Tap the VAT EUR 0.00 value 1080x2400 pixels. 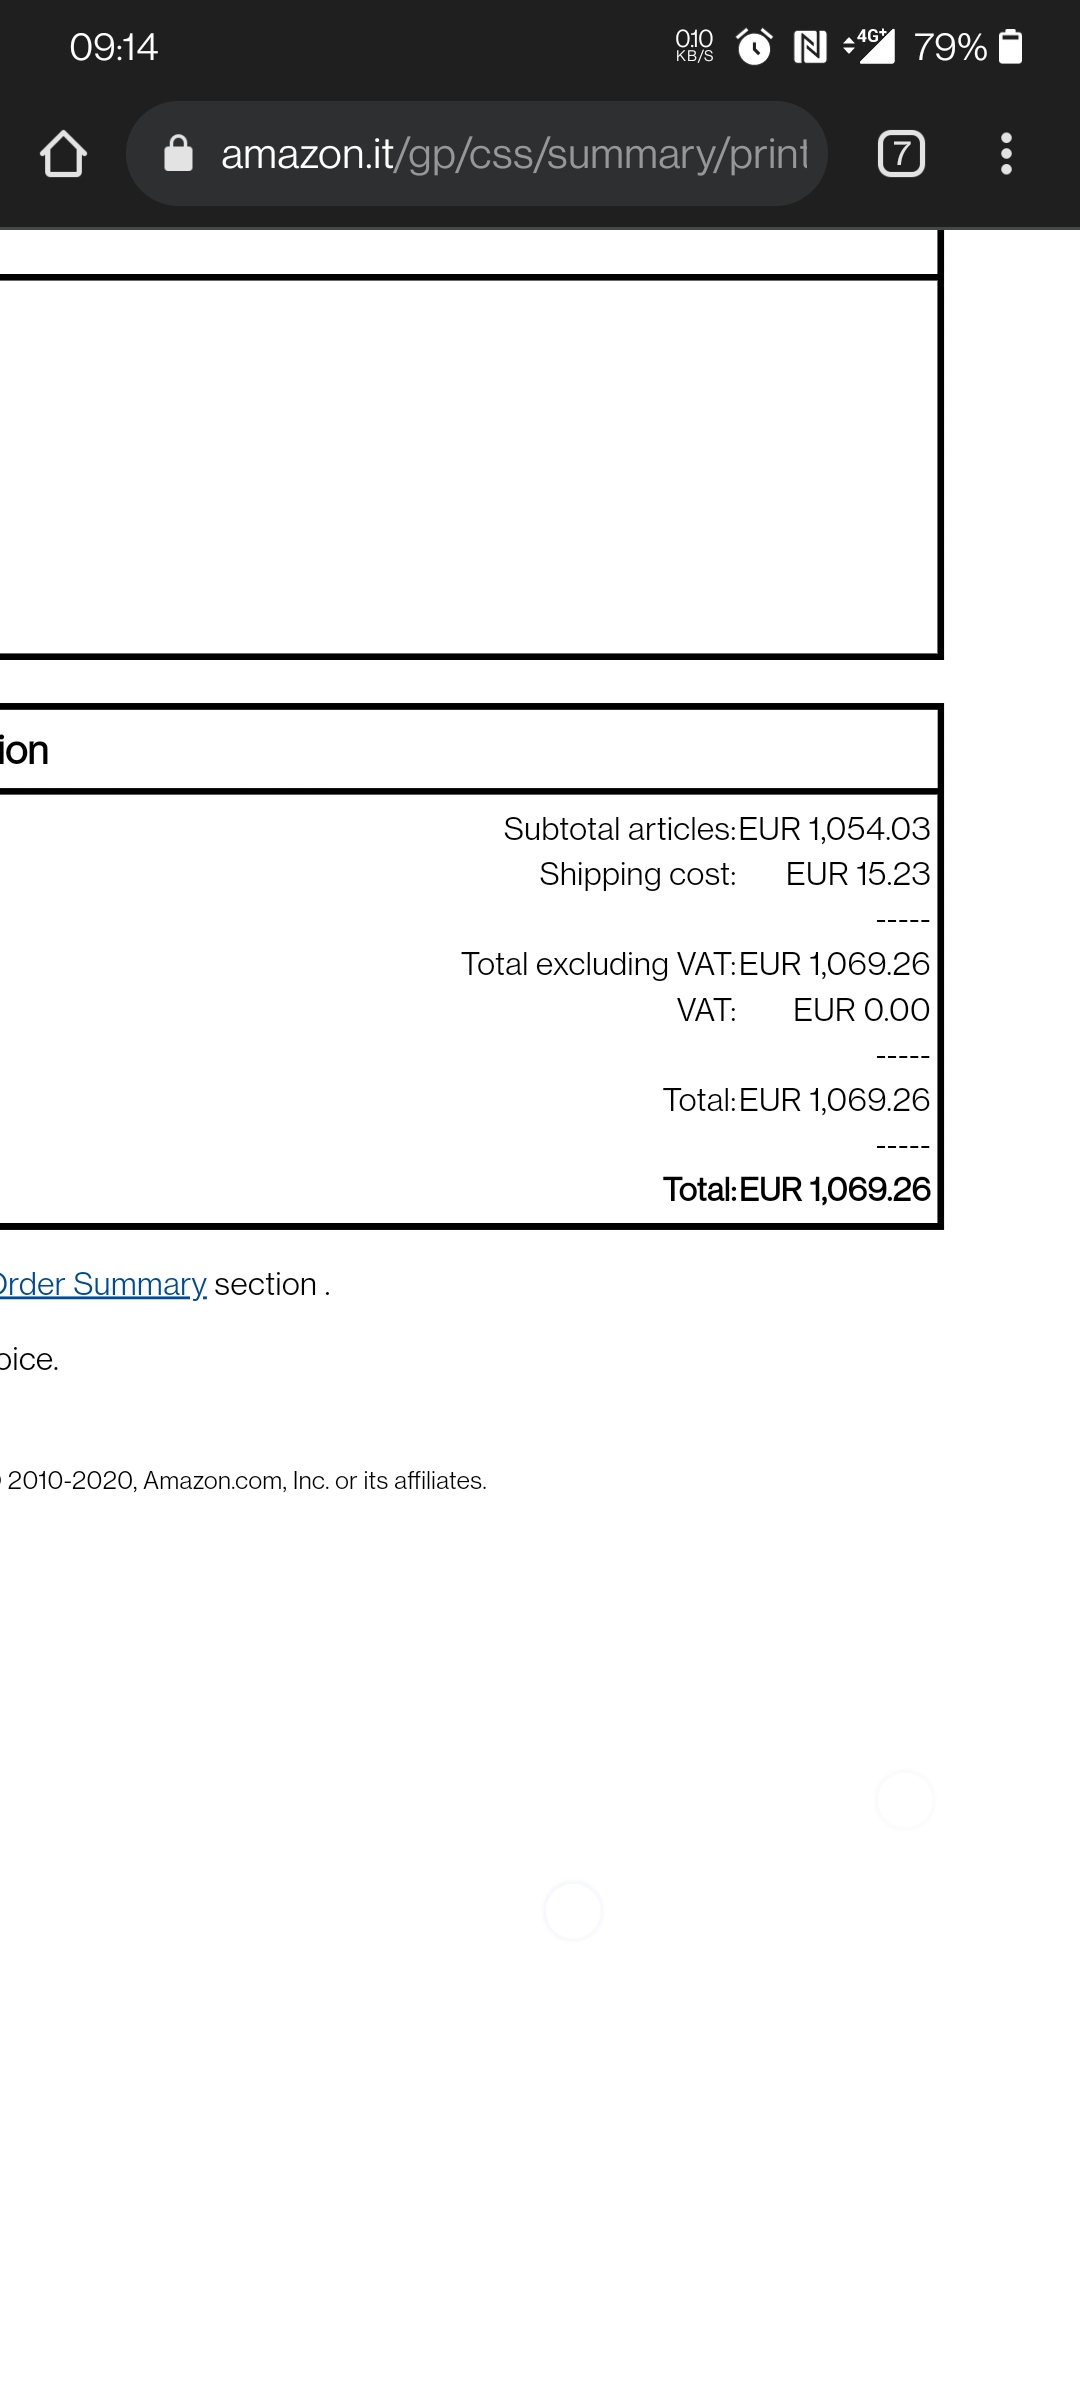tap(861, 1010)
